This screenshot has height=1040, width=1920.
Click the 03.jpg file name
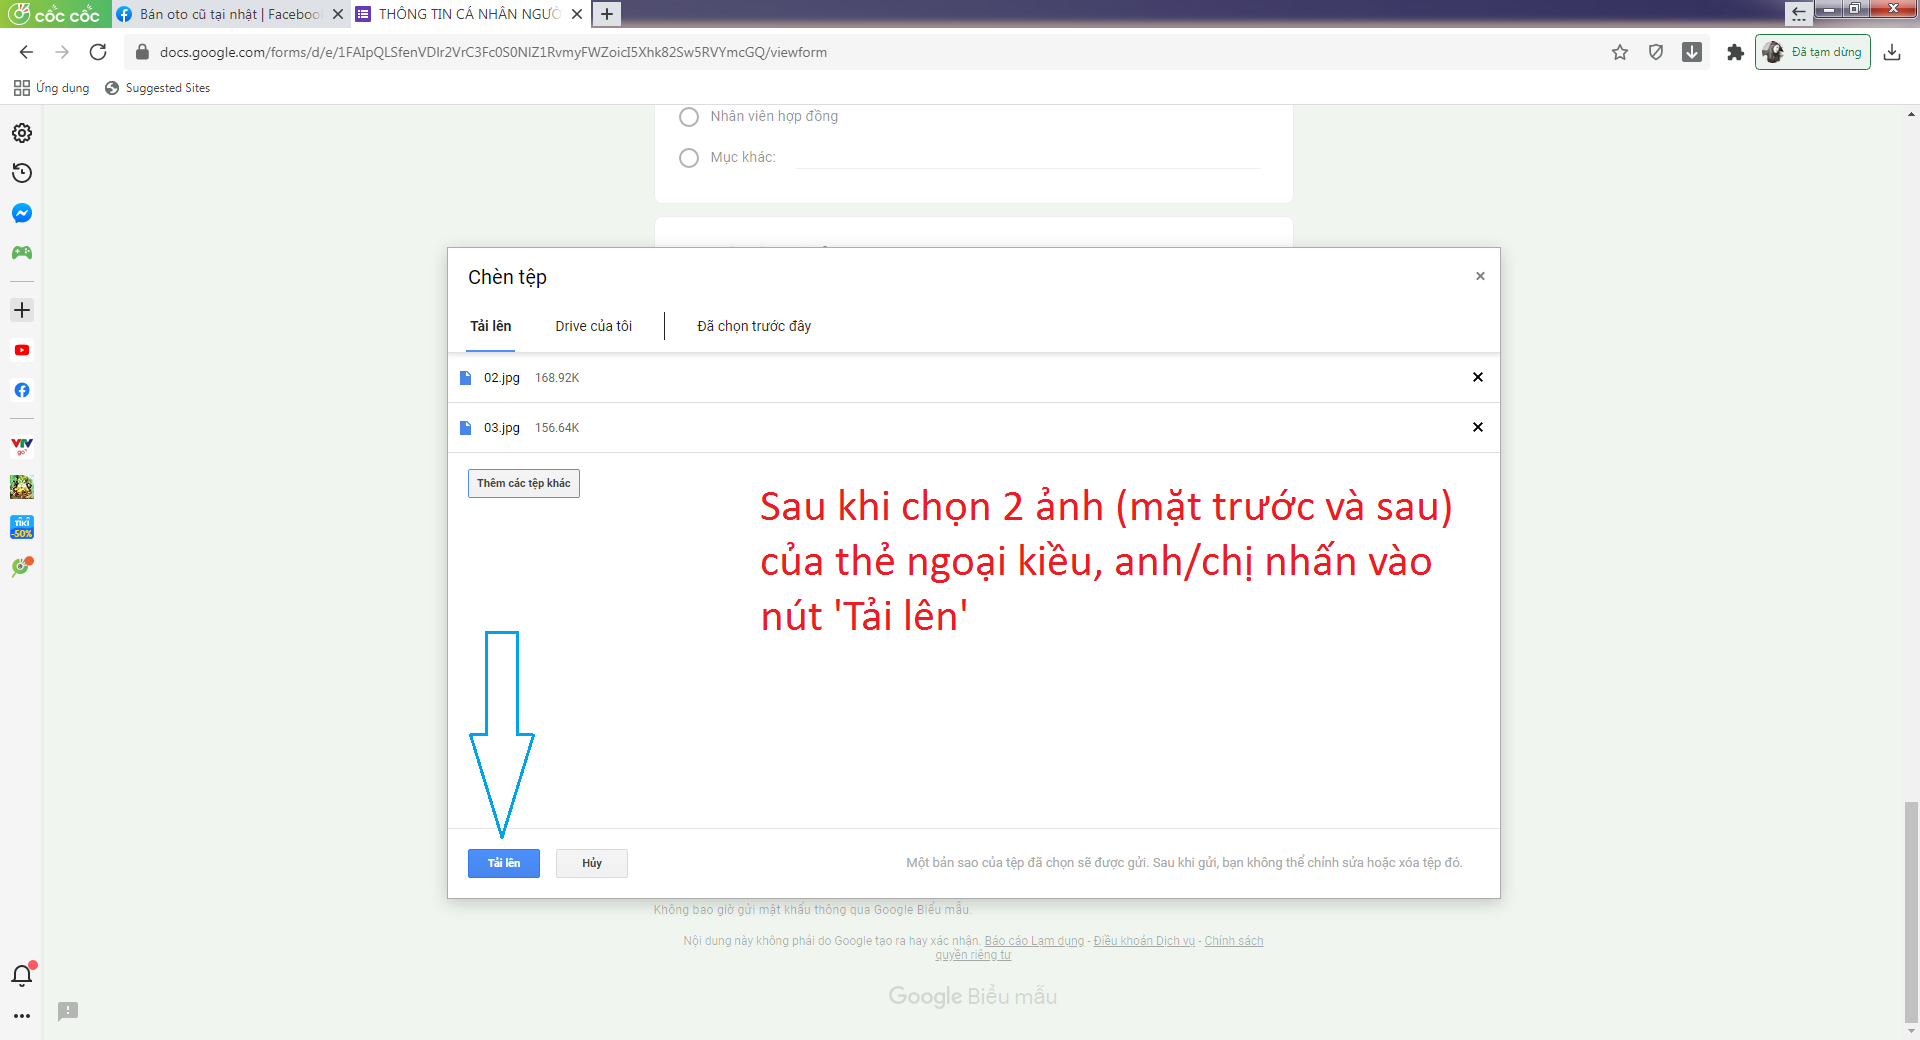[502, 428]
